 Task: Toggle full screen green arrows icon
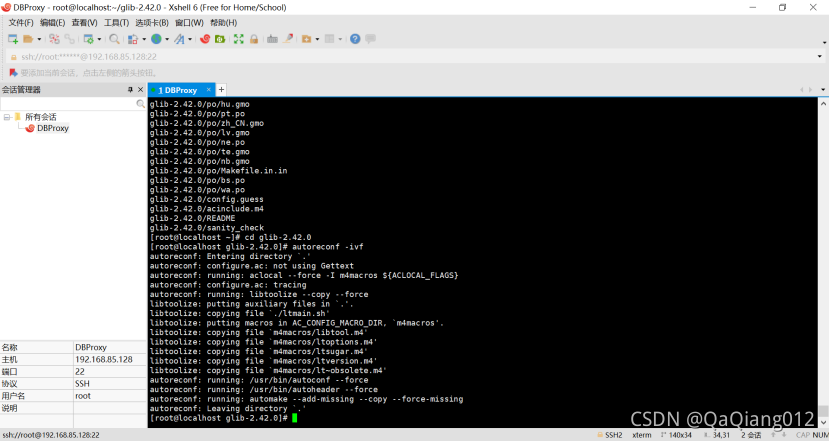(x=239, y=39)
